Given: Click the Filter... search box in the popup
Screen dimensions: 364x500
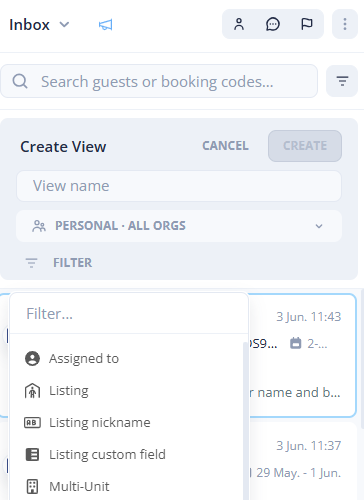Looking at the screenshot, I should click(x=129, y=314).
